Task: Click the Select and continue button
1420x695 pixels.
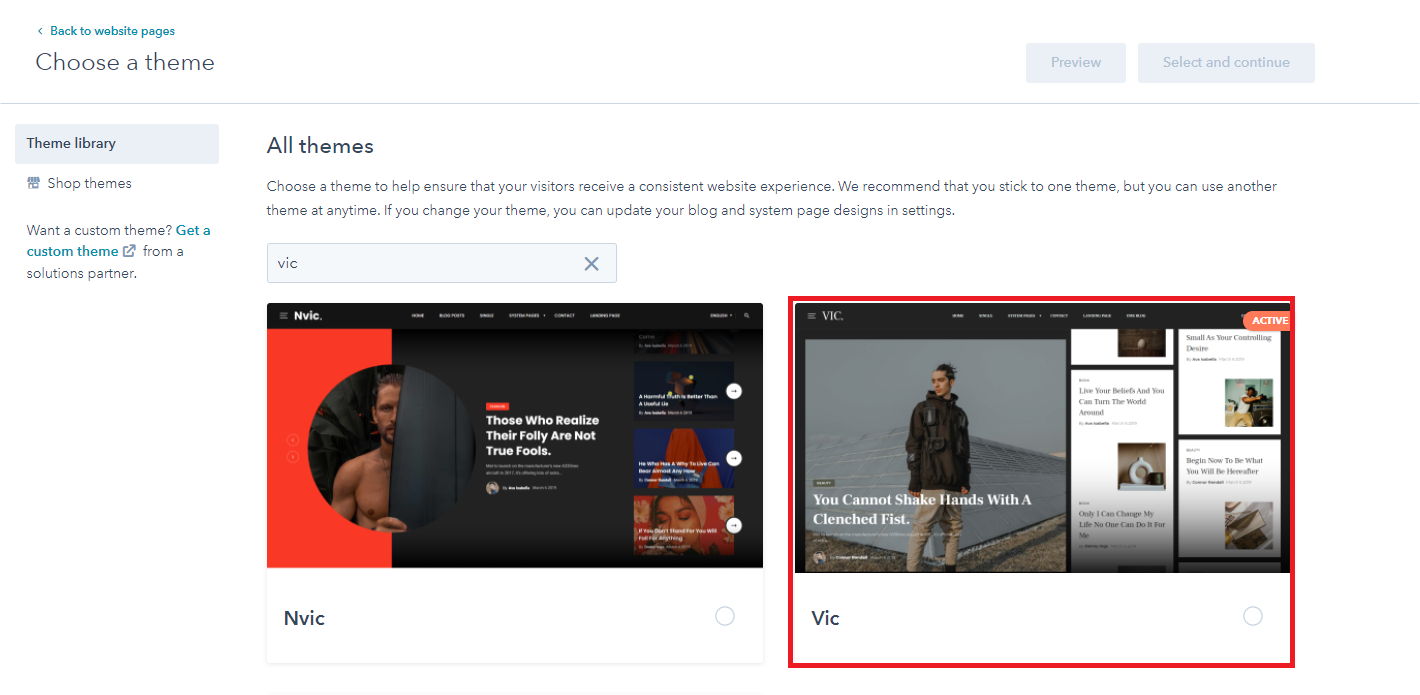Action: point(1225,62)
